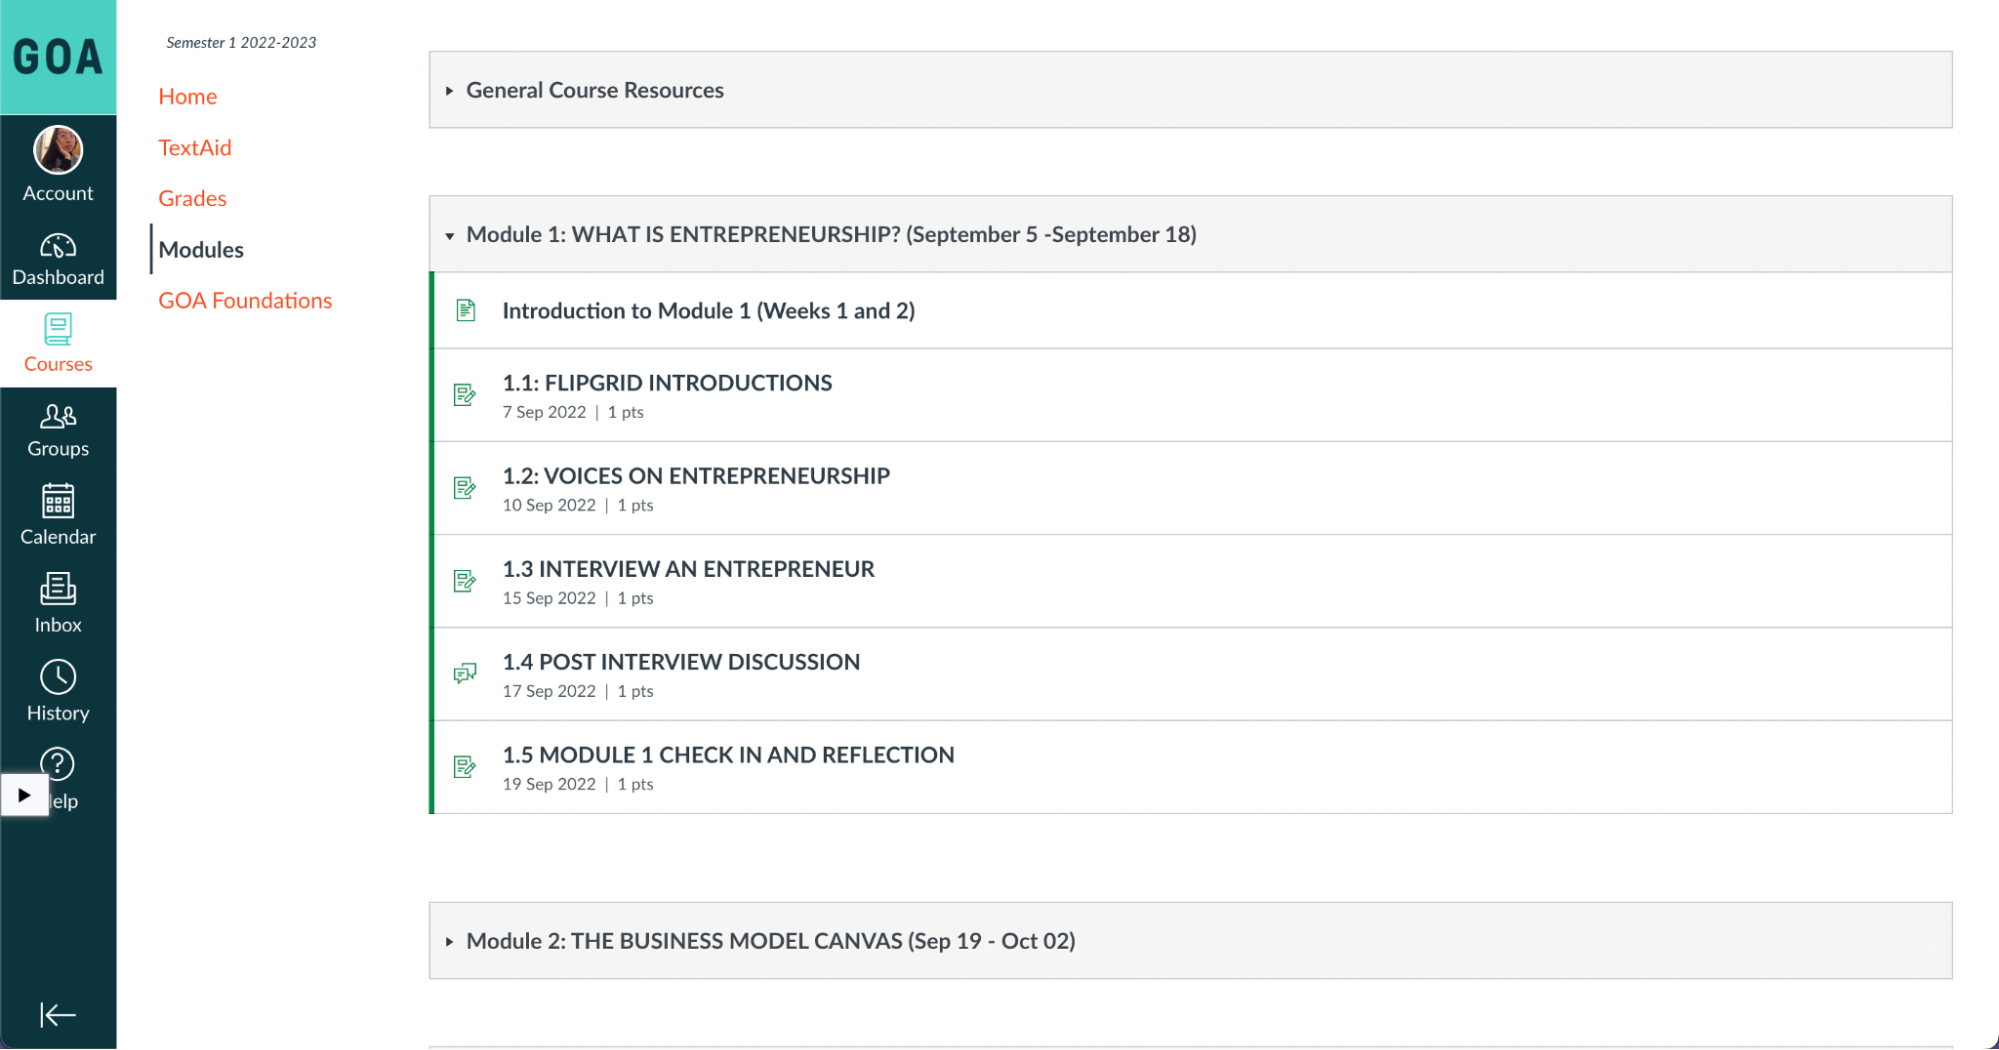
Task: Open the Calendar icon in sidebar
Action: coord(58,501)
